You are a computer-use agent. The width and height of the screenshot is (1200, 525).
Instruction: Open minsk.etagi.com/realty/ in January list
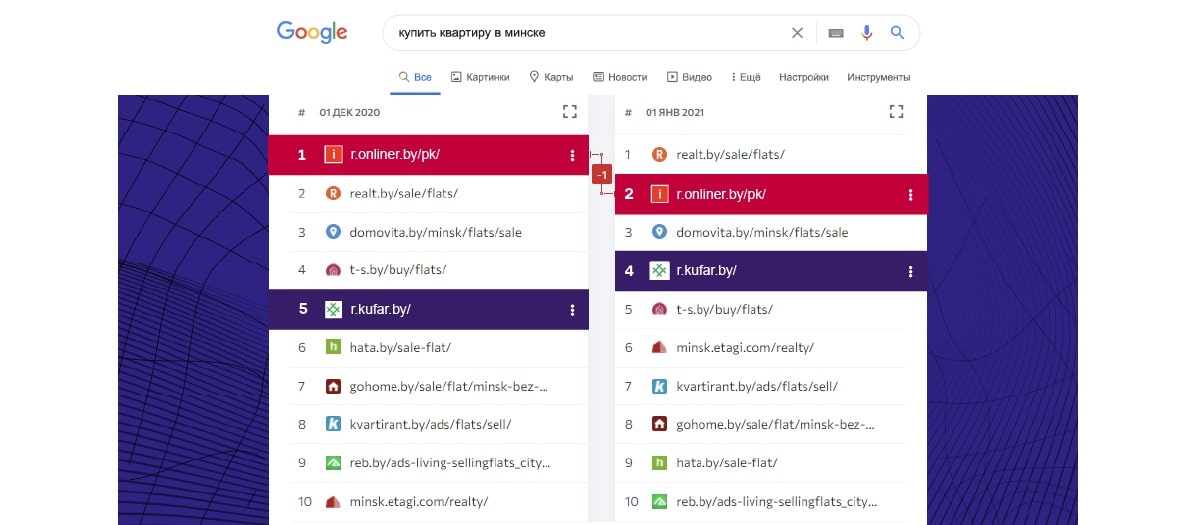(x=745, y=348)
